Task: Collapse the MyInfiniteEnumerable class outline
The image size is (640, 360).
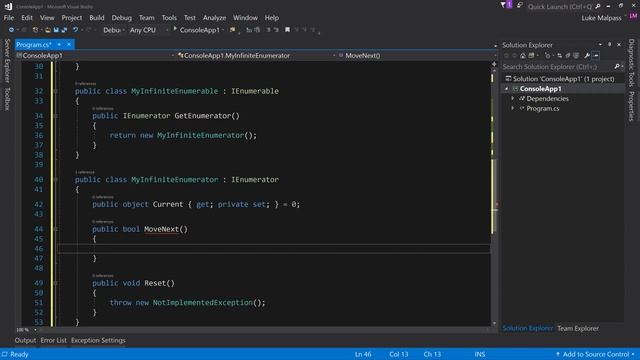Action: (x=56, y=91)
